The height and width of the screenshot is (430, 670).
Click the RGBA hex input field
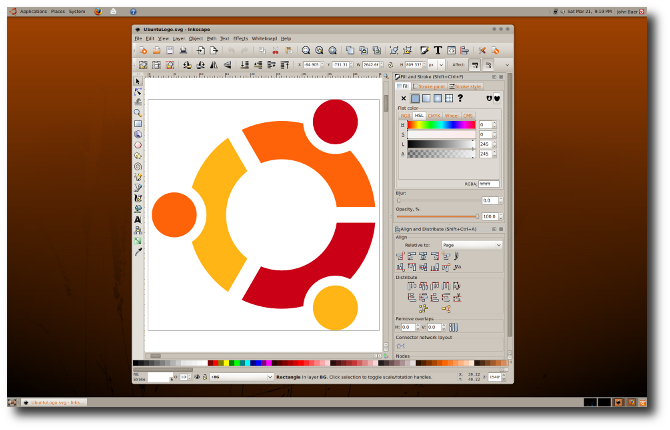tap(488, 184)
